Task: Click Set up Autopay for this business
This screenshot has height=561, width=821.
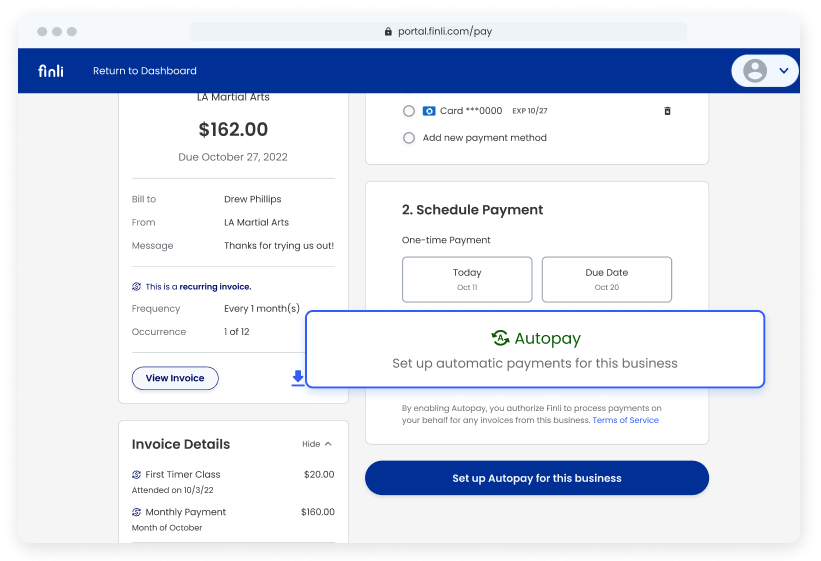Action: (537, 478)
